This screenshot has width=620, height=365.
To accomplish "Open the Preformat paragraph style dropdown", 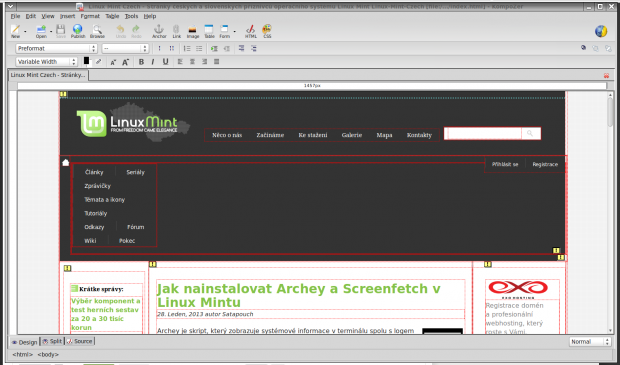I will (57, 48).
